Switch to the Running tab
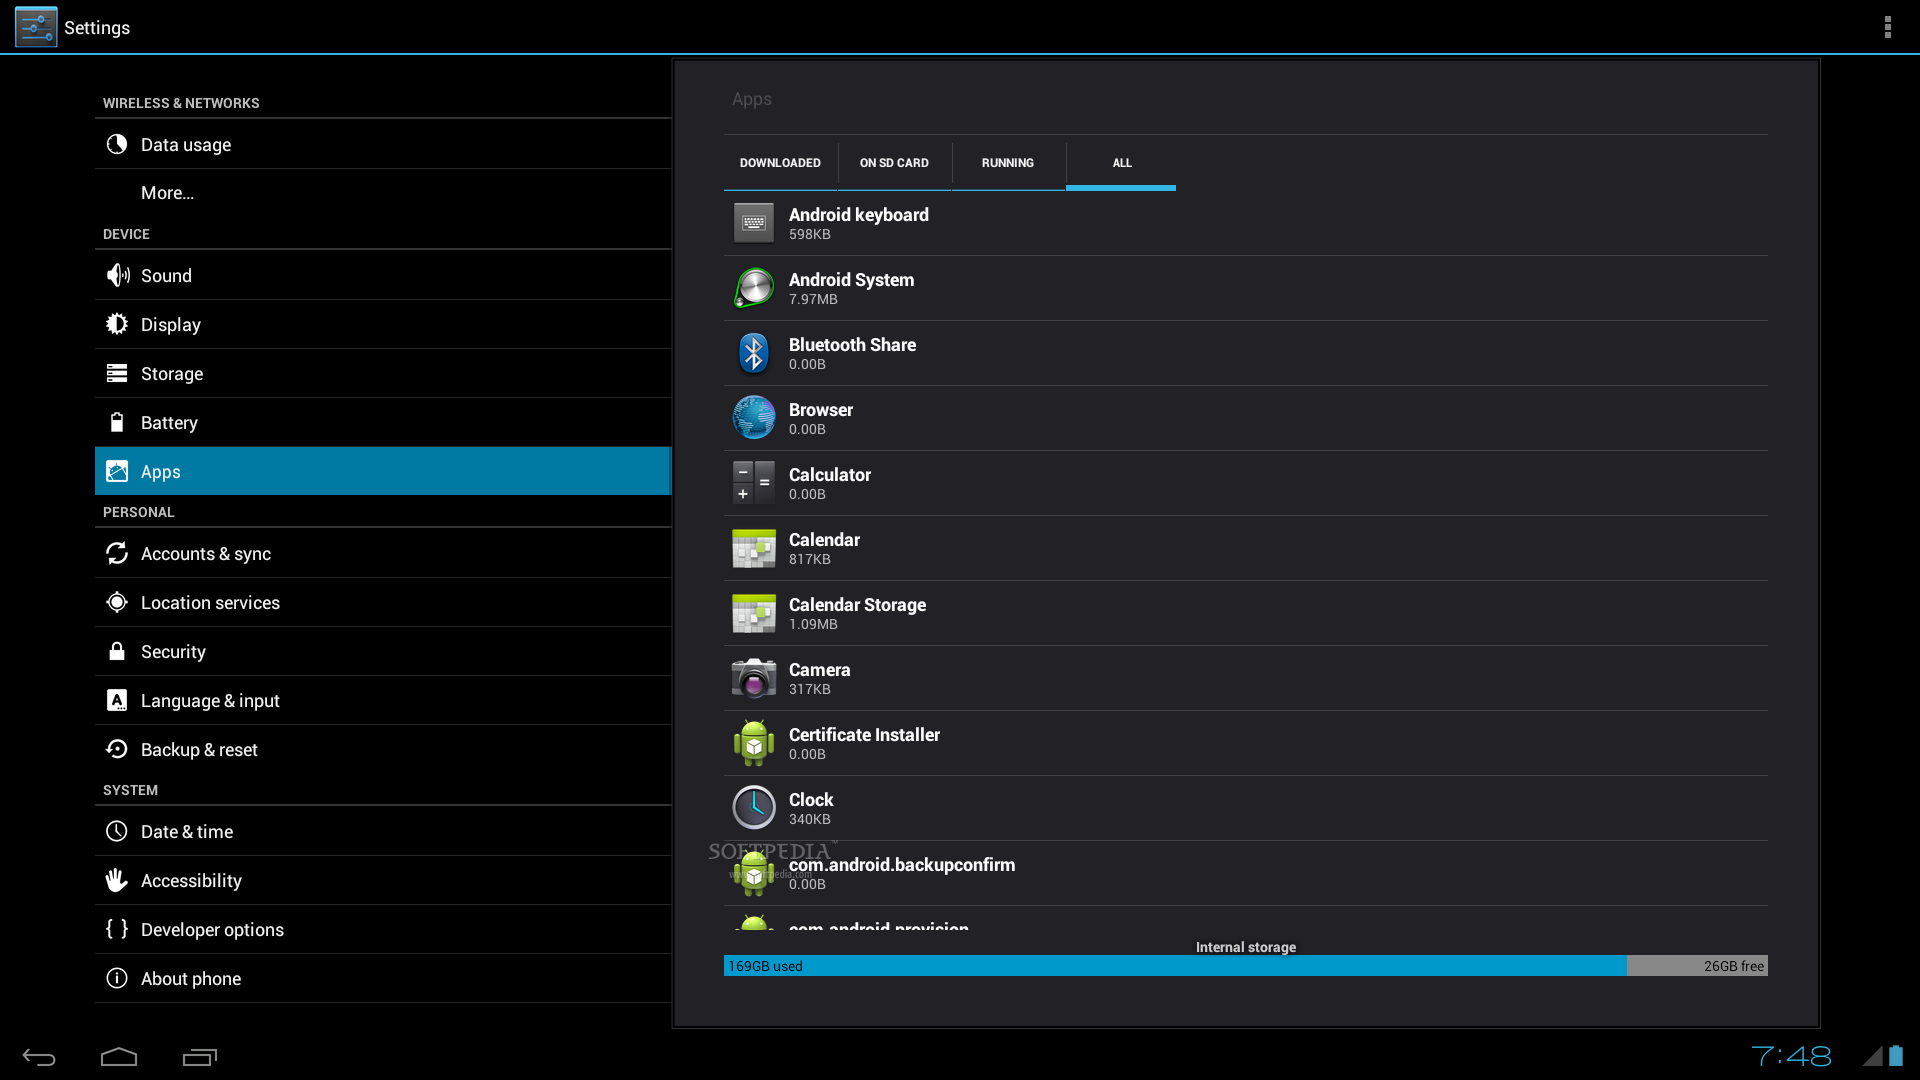1920x1080 pixels. [x=1008, y=163]
